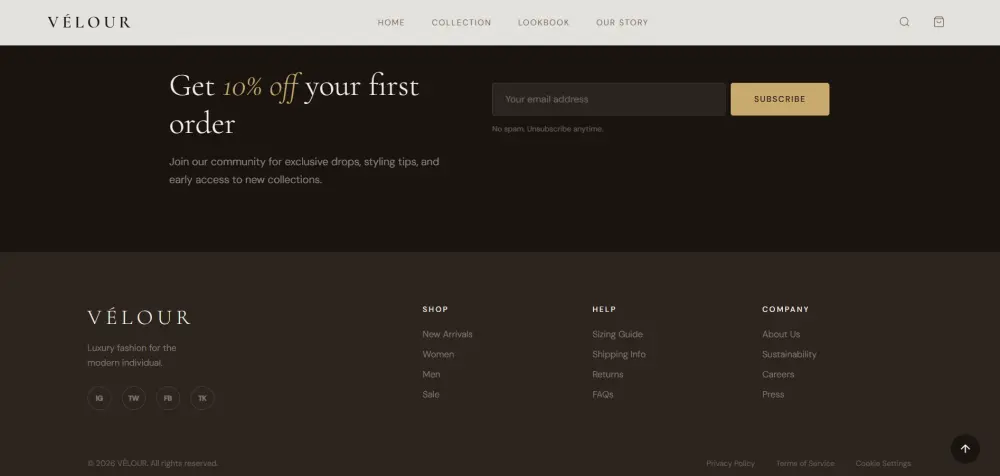Click the FB social icon
The height and width of the screenshot is (476, 1000).
(168, 398)
